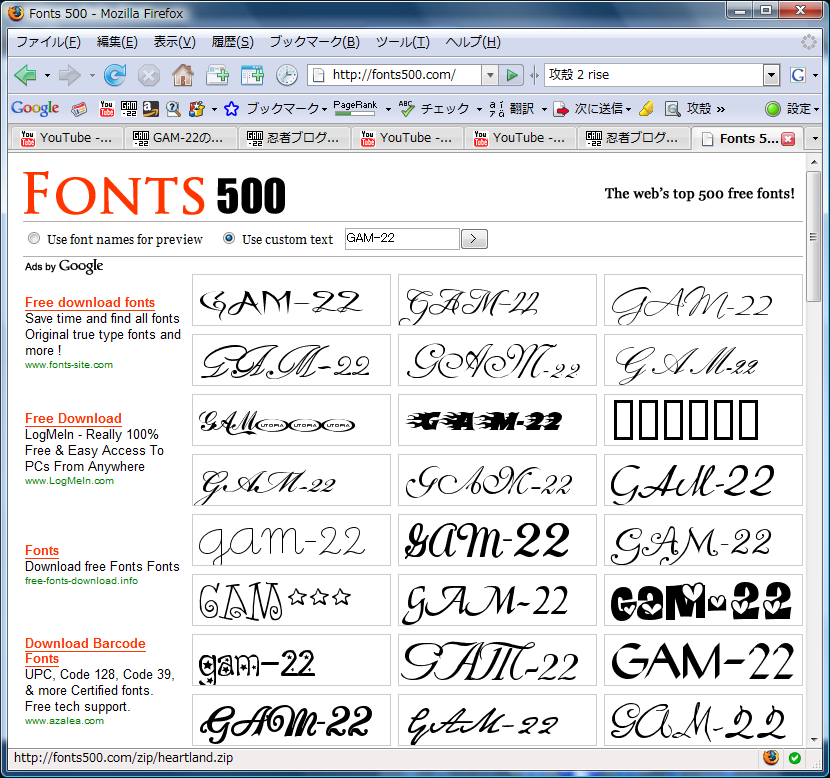830x778 pixels.
Task: Click the magnifier search toolbar icon
Action: (173, 109)
